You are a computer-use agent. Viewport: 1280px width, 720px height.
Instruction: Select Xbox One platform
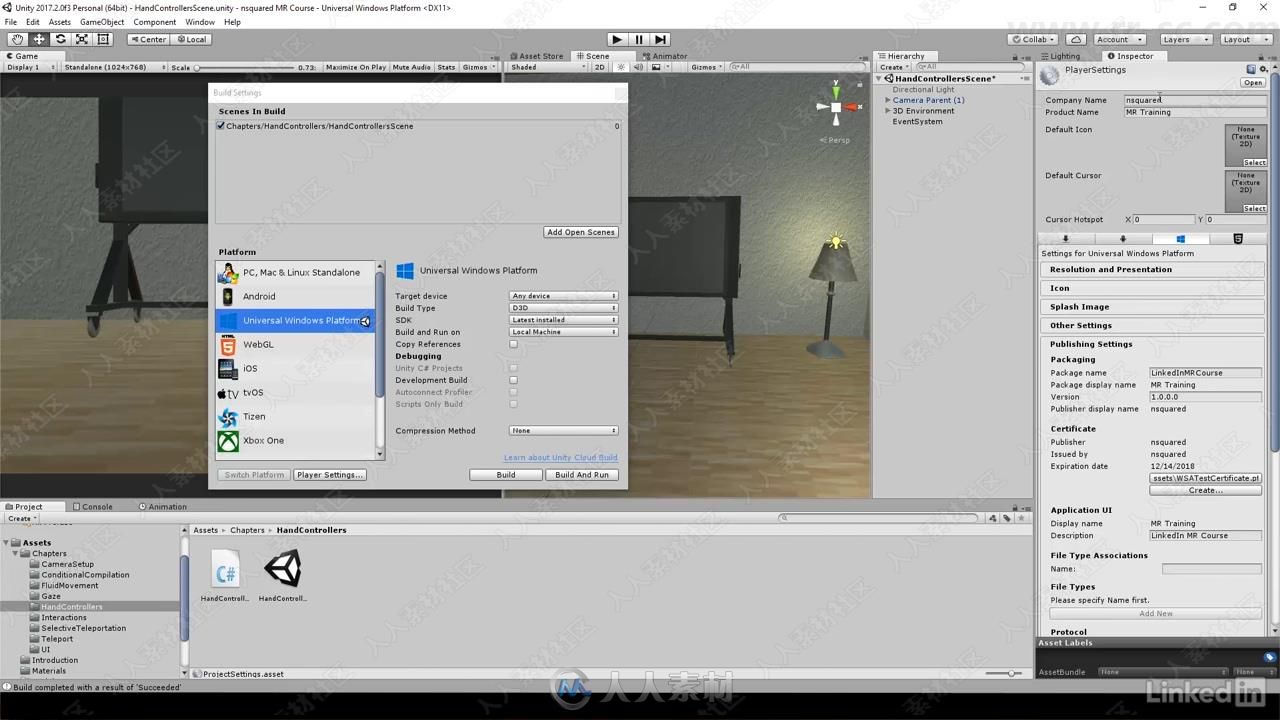click(296, 440)
